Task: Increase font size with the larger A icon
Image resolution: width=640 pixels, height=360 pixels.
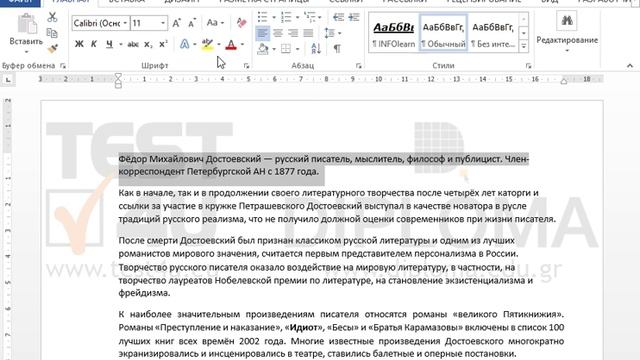Action: tap(176, 23)
